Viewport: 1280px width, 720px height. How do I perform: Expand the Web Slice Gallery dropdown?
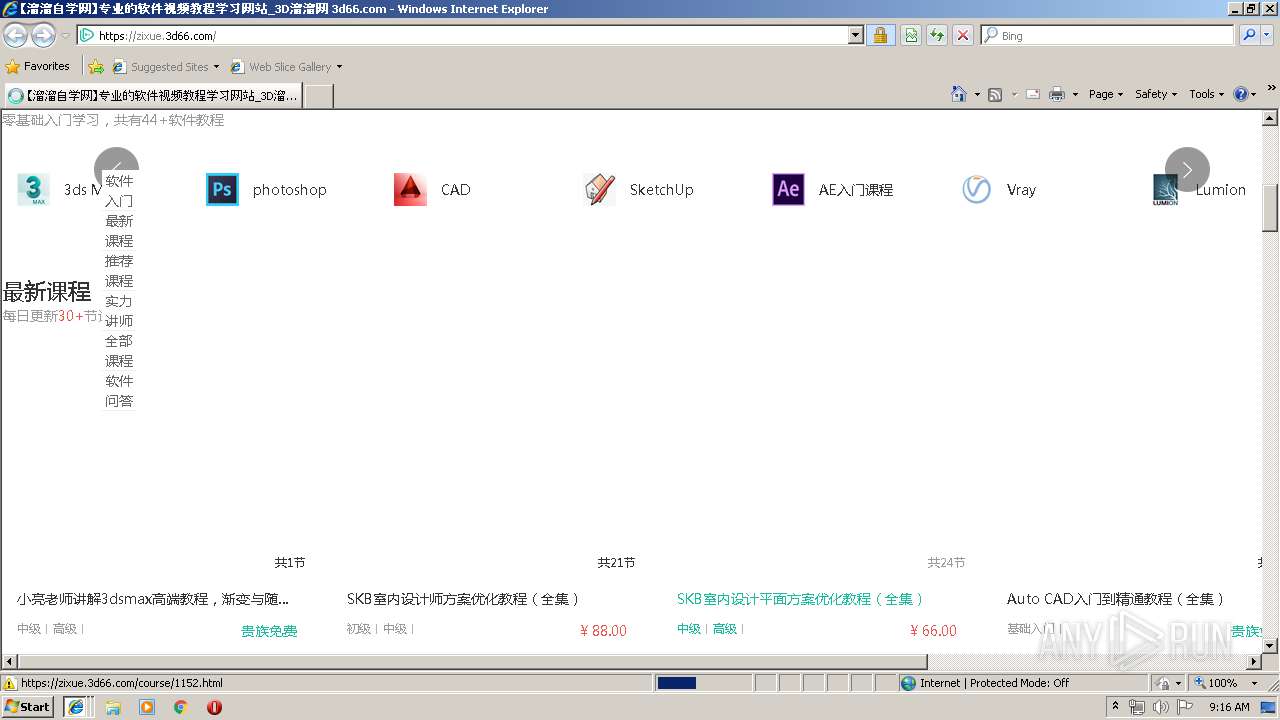click(x=339, y=67)
